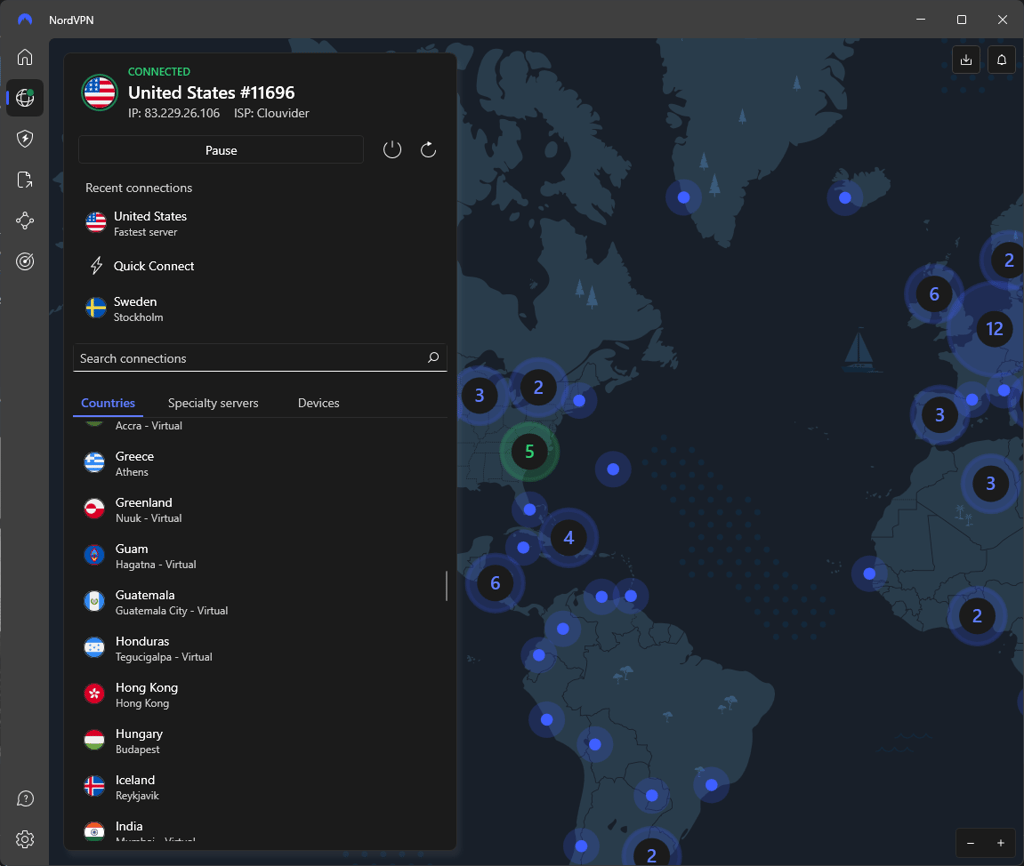
Task: Click the download icon on map
Action: pyautogui.click(x=966, y=60)
